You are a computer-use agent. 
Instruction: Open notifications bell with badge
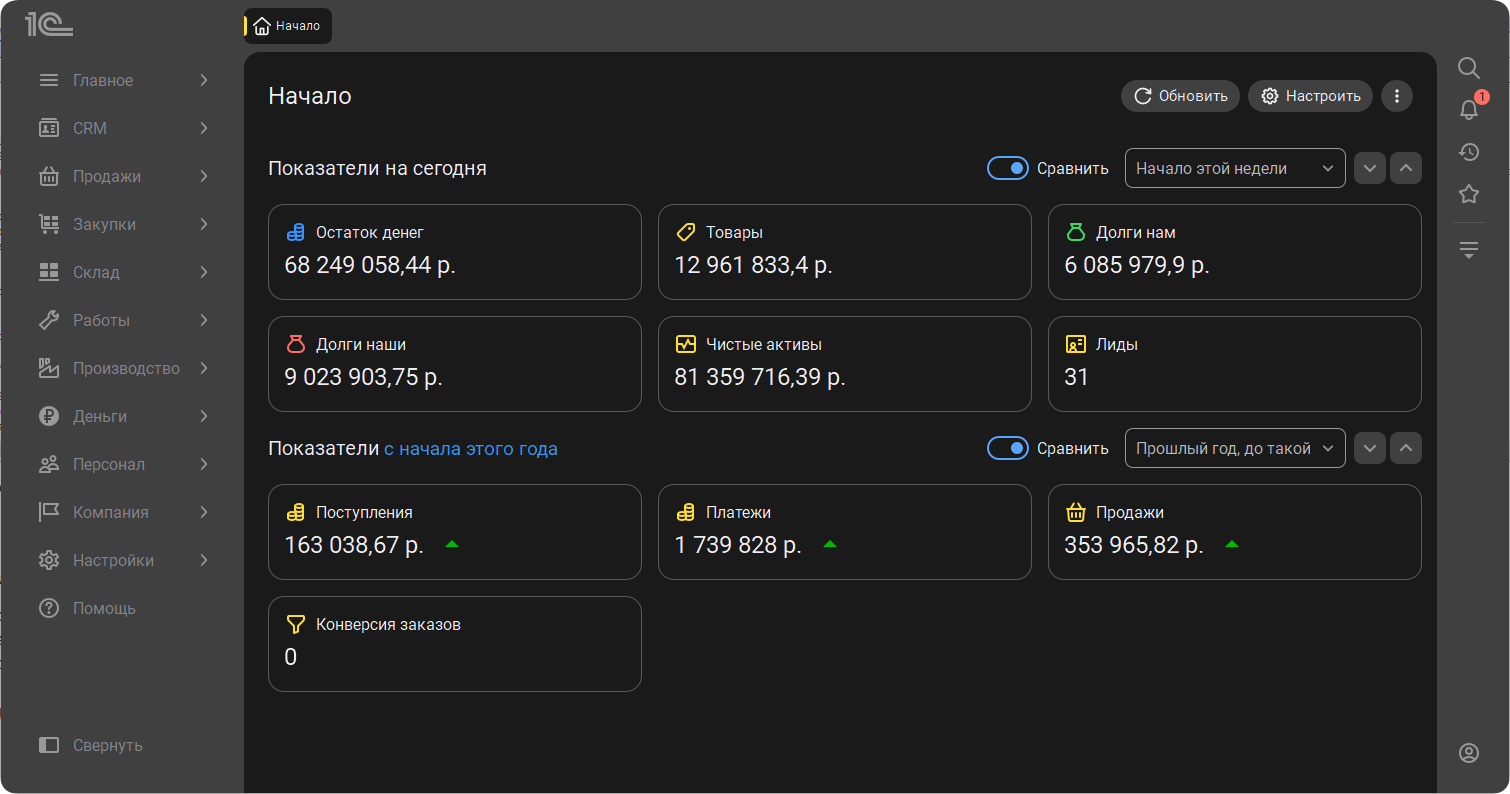point(1469,110)
